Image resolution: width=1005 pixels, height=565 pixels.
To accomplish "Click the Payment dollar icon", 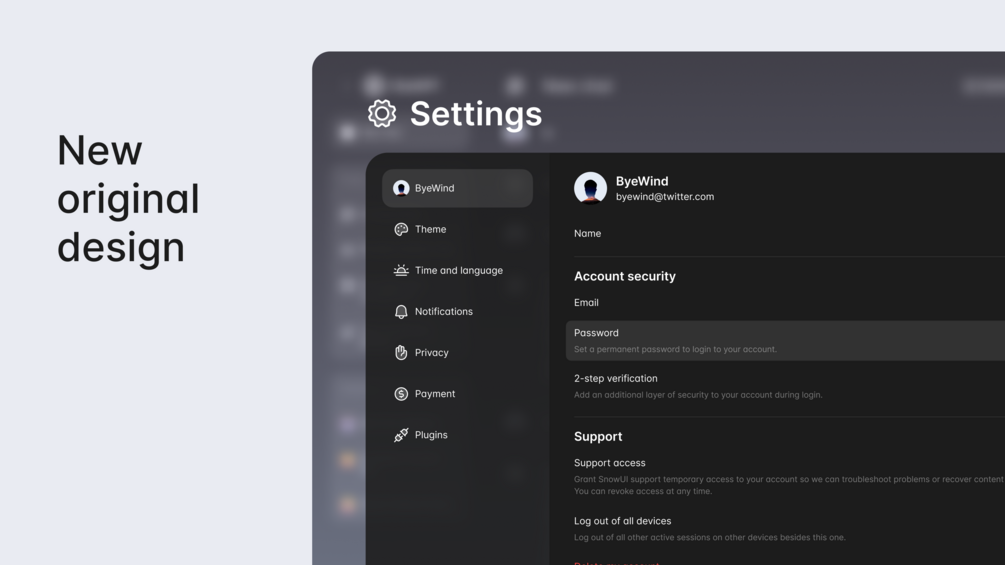I will pyautogui.click(x=401, y=394).
